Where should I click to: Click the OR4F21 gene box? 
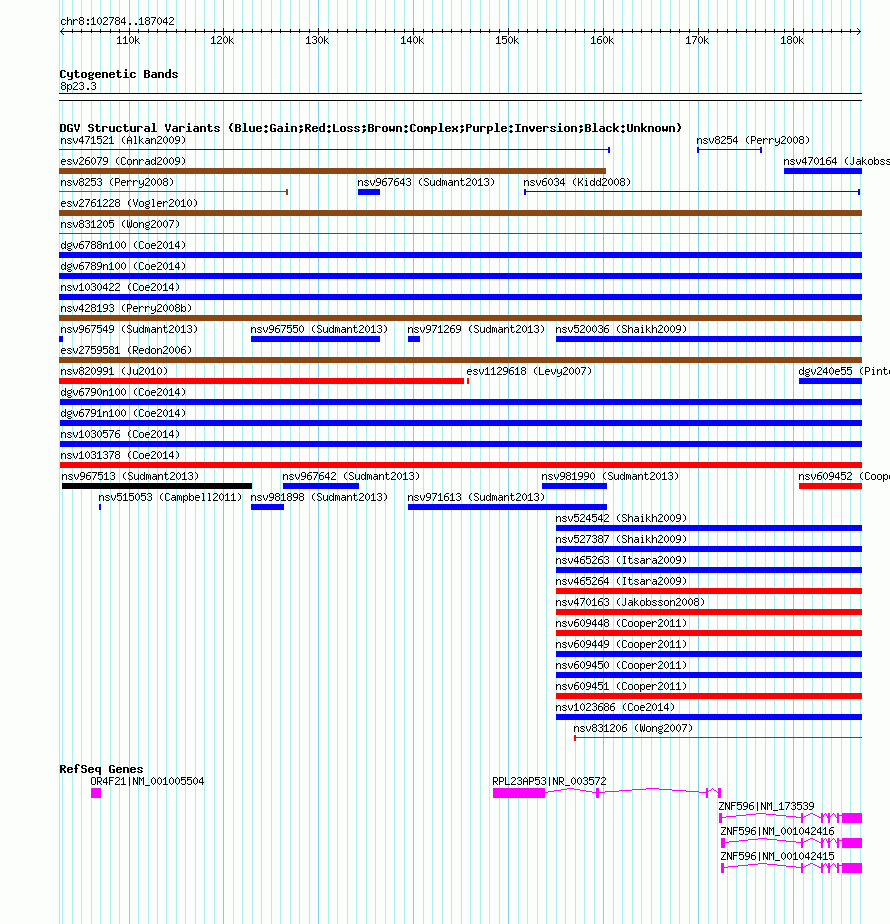96,793
